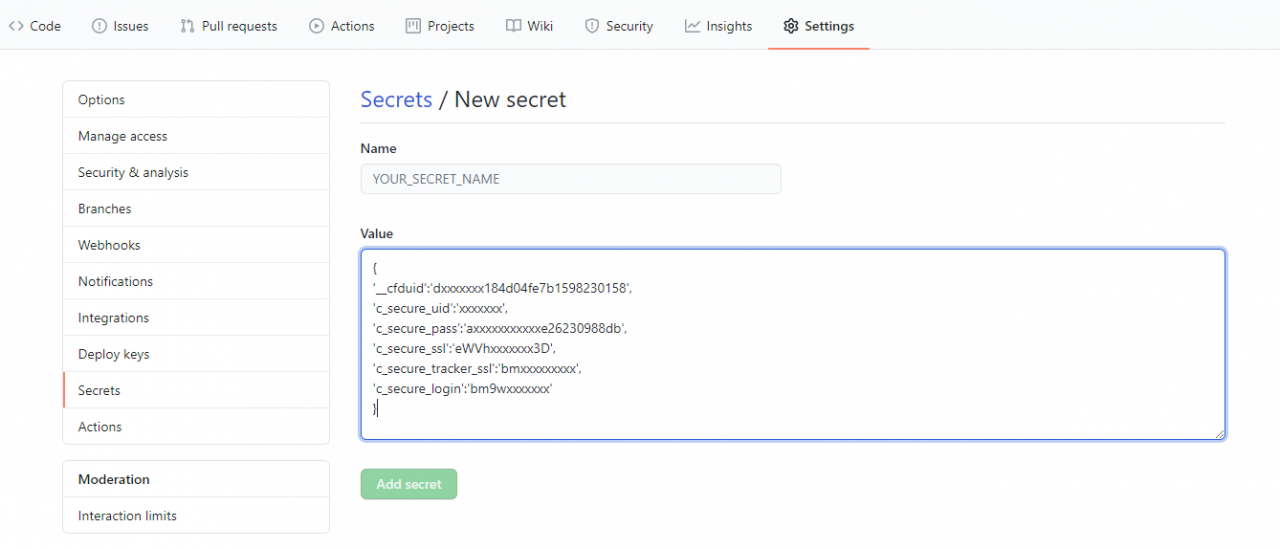Focus the YOUR_SECRET_NAME name field
The image size is (1280, 549).
(571, 179)
